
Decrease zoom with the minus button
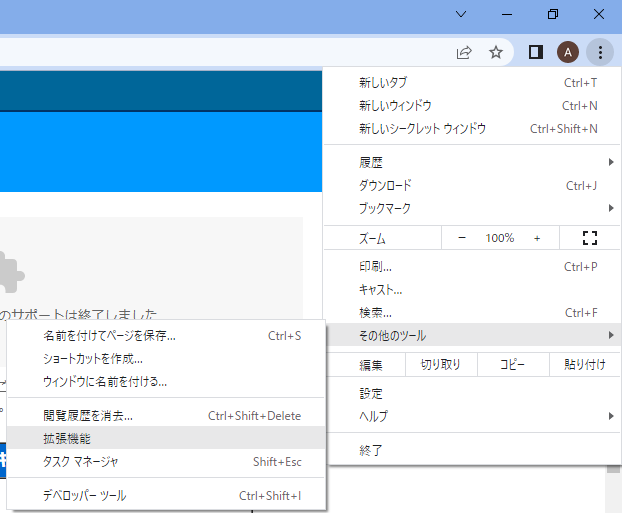[462, 238]
